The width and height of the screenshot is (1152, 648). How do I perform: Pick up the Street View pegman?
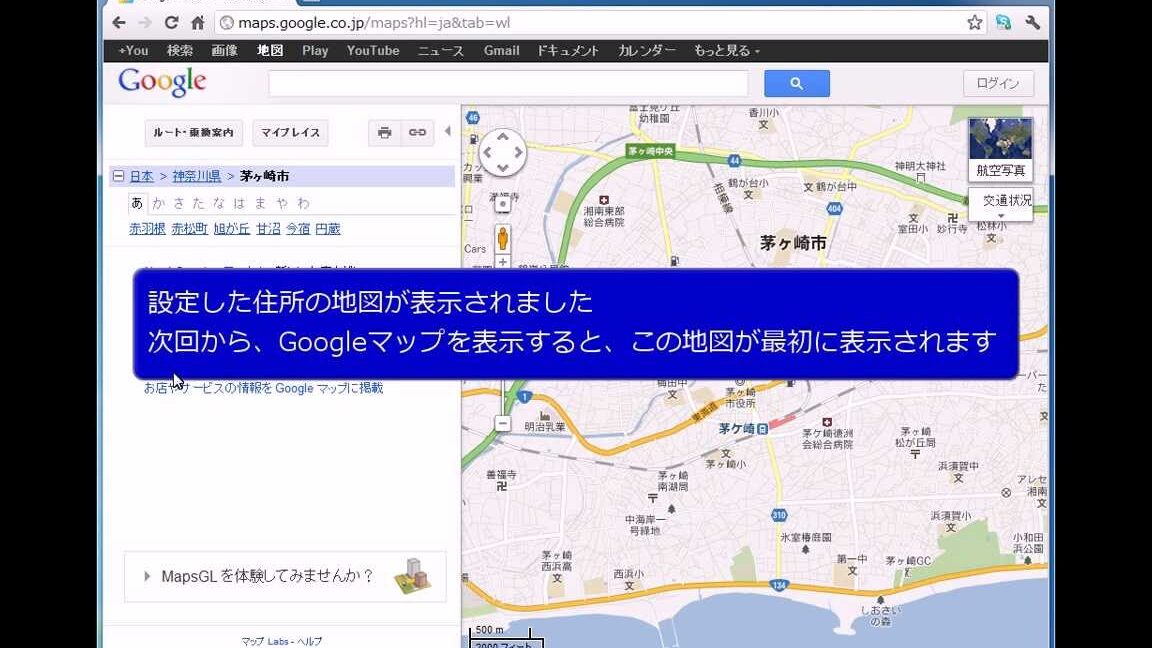503,238
